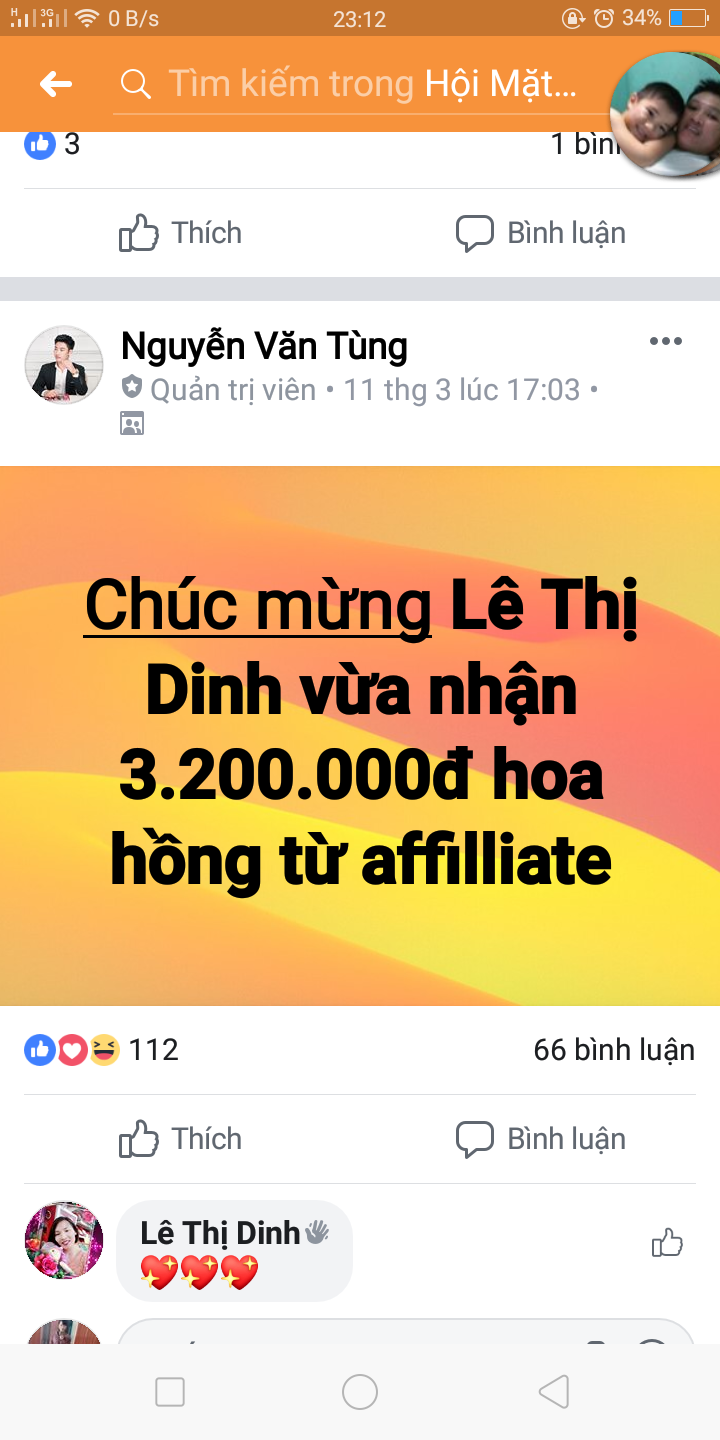
Task: Open the 66 bình luận comments list
Action: [x=614, y=1050]
